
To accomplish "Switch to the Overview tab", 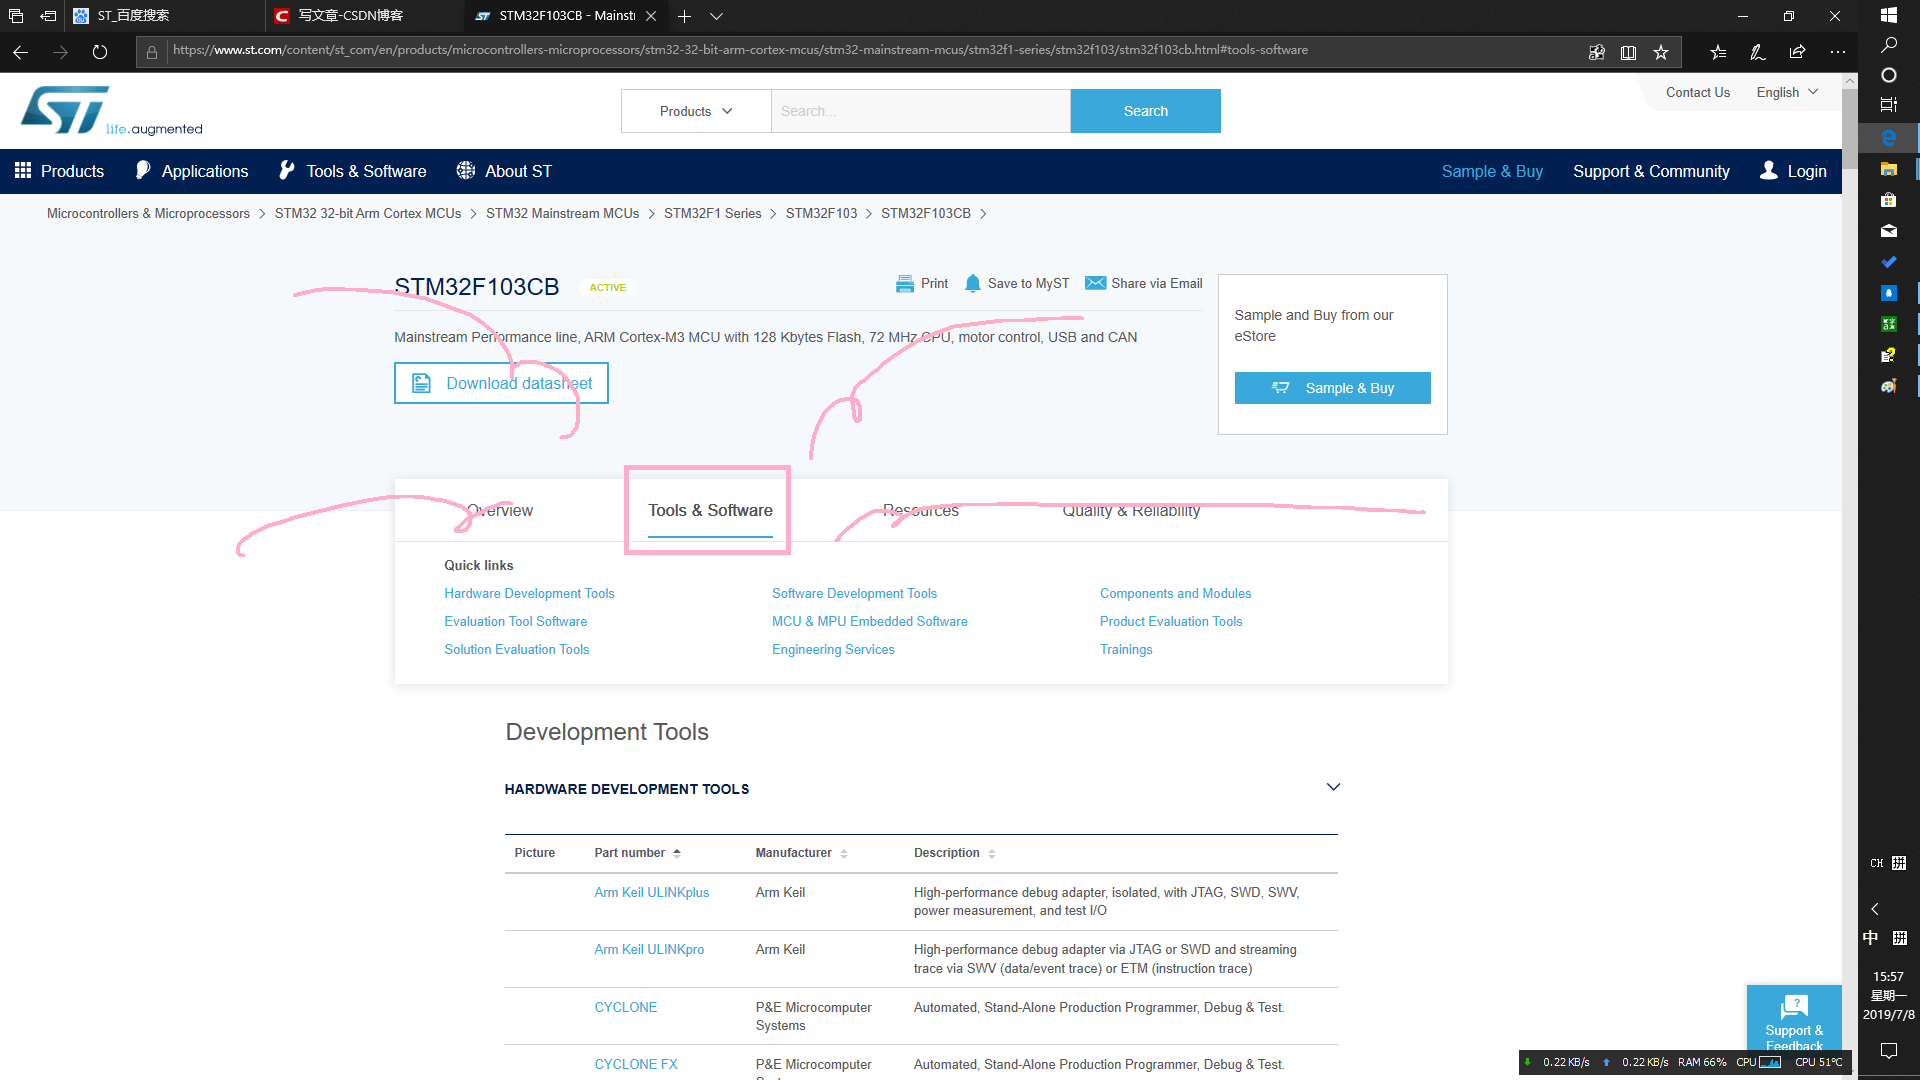I will (x=500, y=511).
